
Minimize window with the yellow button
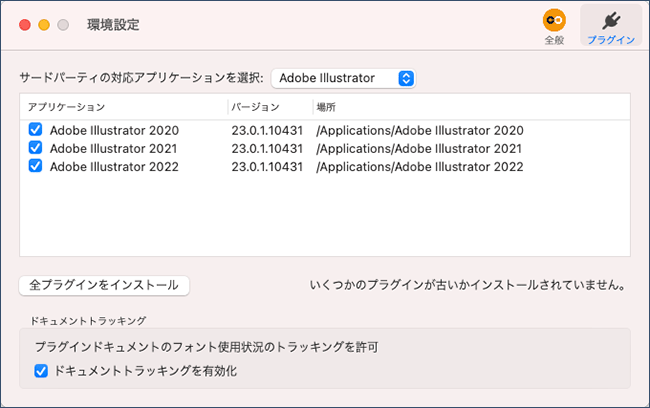[x=44, y=25]
